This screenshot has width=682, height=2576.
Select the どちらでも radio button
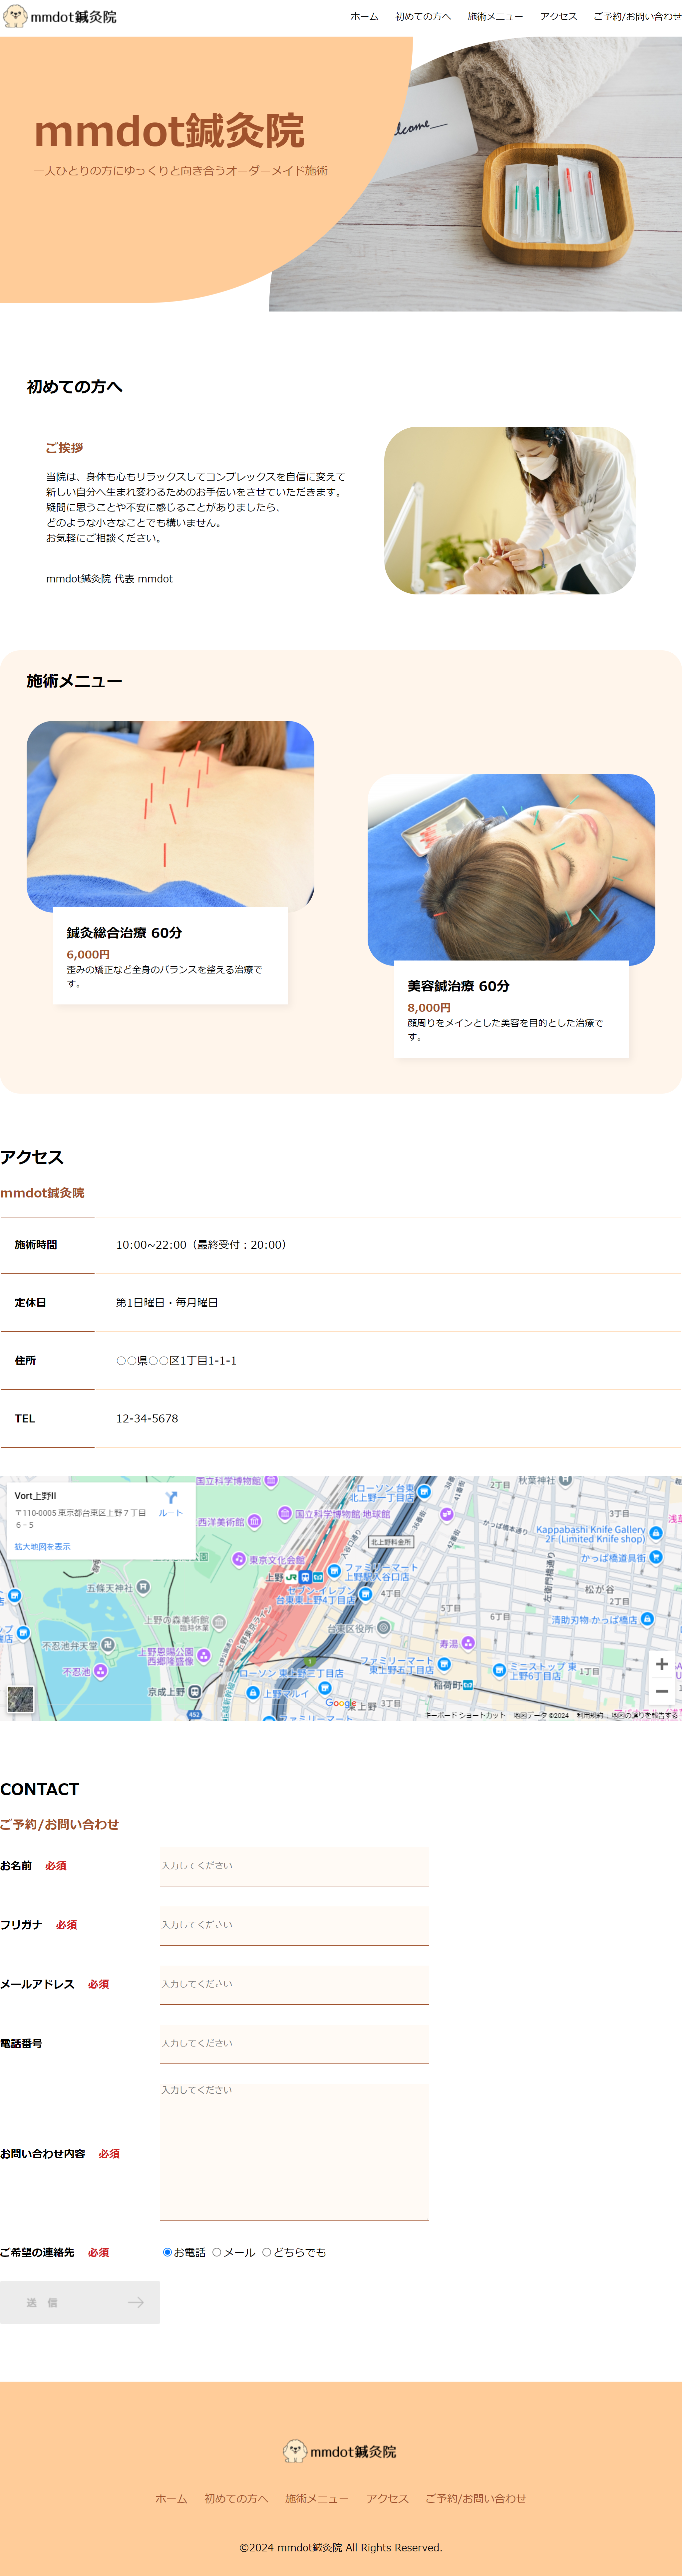[x=267, y=2252]
